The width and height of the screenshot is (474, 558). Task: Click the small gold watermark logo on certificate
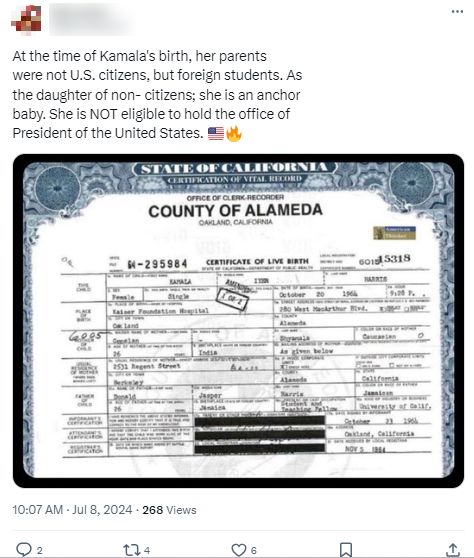(395, 233)
